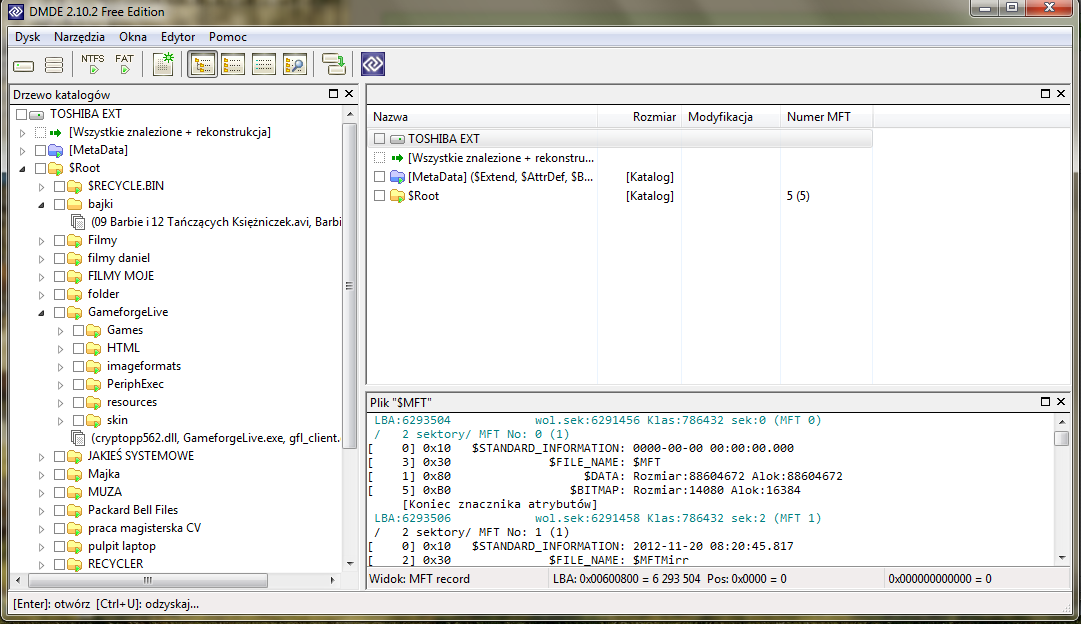
Task: Expand the FILMY MOJE tree node
Action: click(41, 276)
